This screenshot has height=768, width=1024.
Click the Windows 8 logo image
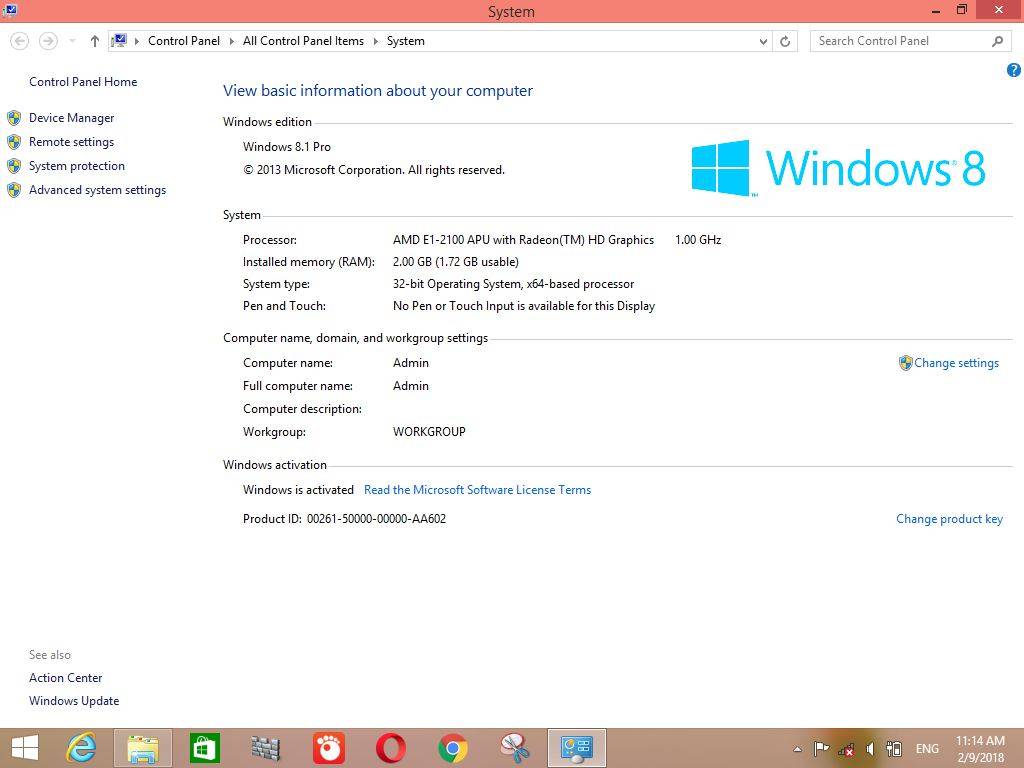[838, 168]
